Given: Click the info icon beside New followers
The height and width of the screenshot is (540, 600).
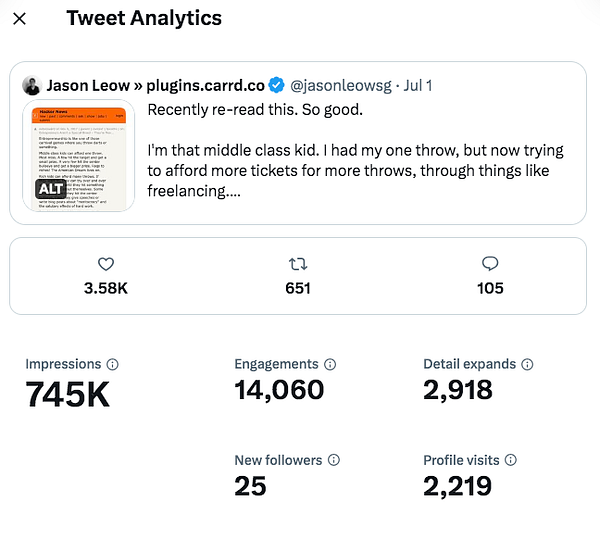Looking at the screenshot, I should (333, 460).
